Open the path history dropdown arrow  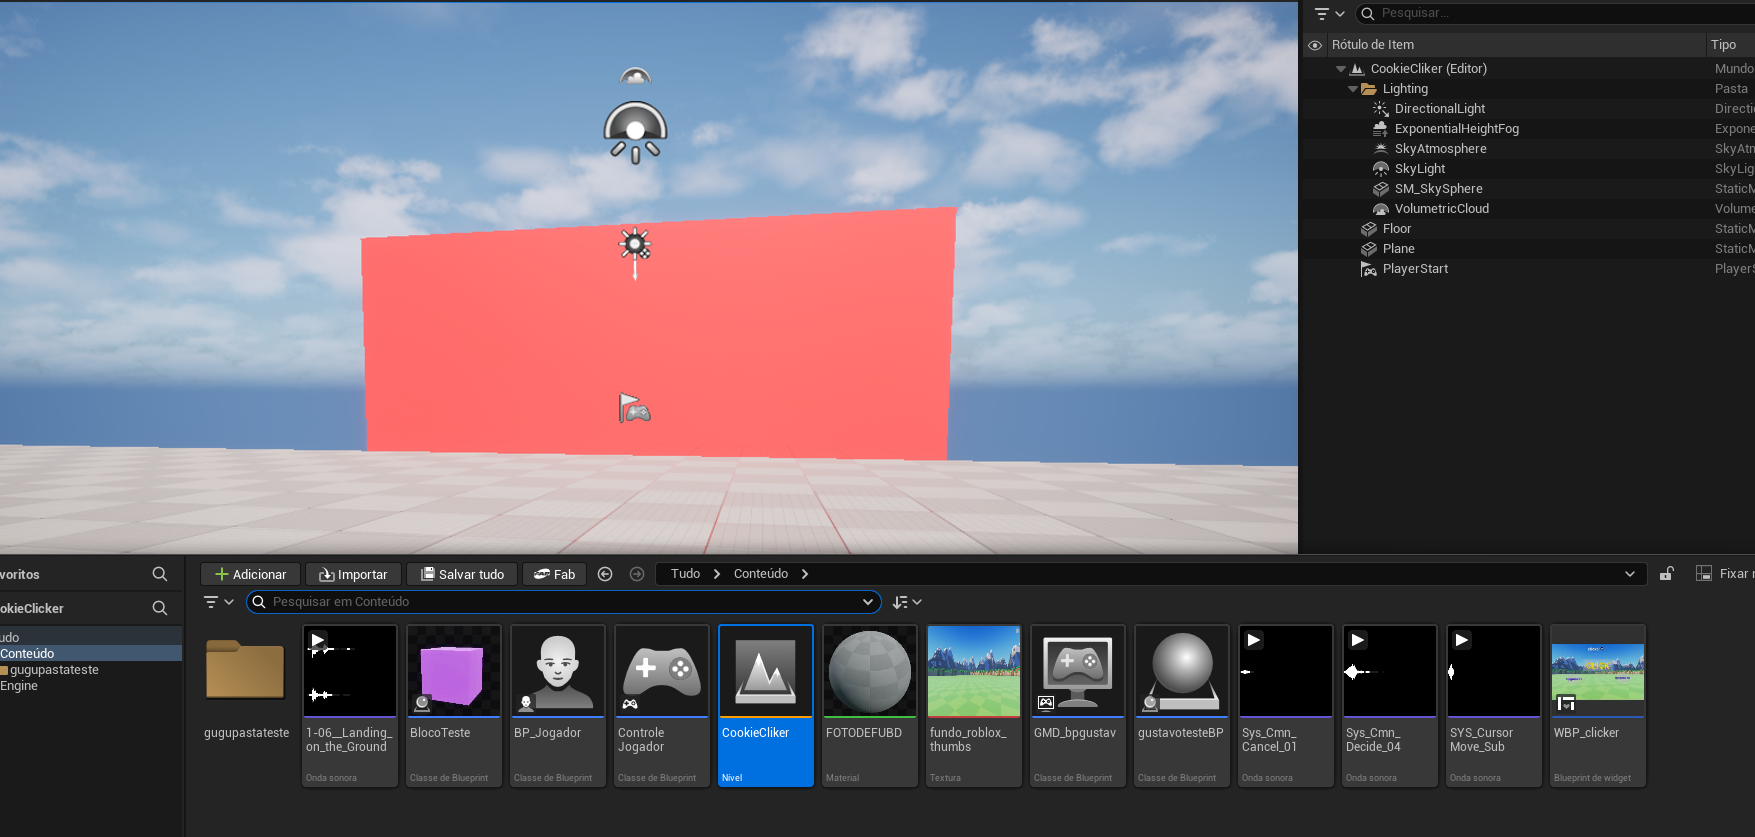click(1630, 574)
